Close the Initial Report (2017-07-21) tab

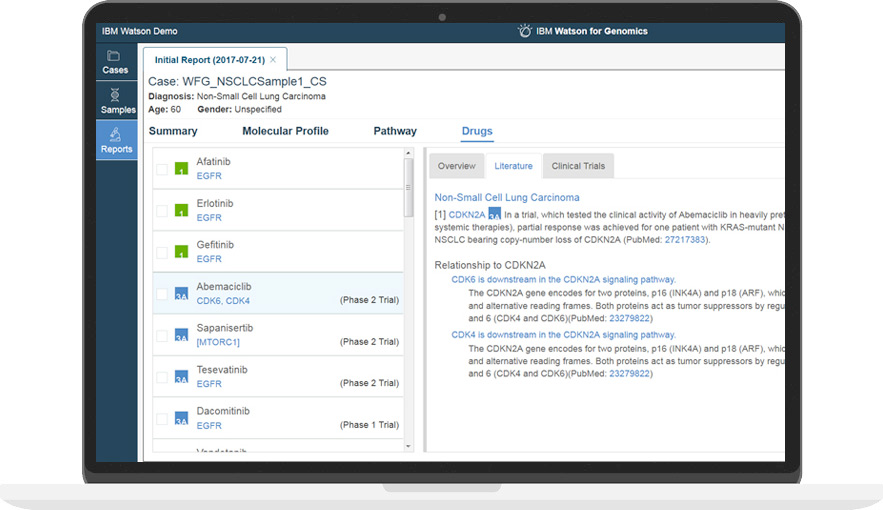(x=273, y=60)
